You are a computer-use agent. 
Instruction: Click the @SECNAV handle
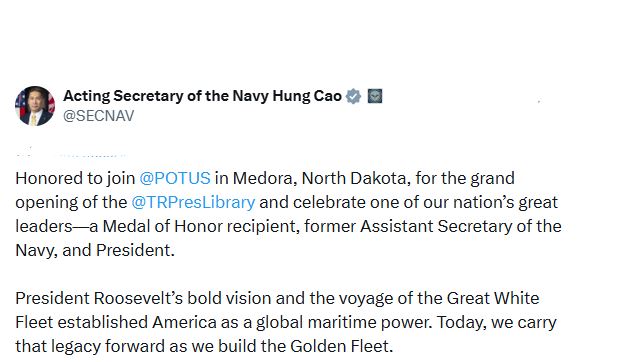click(98, 116)
